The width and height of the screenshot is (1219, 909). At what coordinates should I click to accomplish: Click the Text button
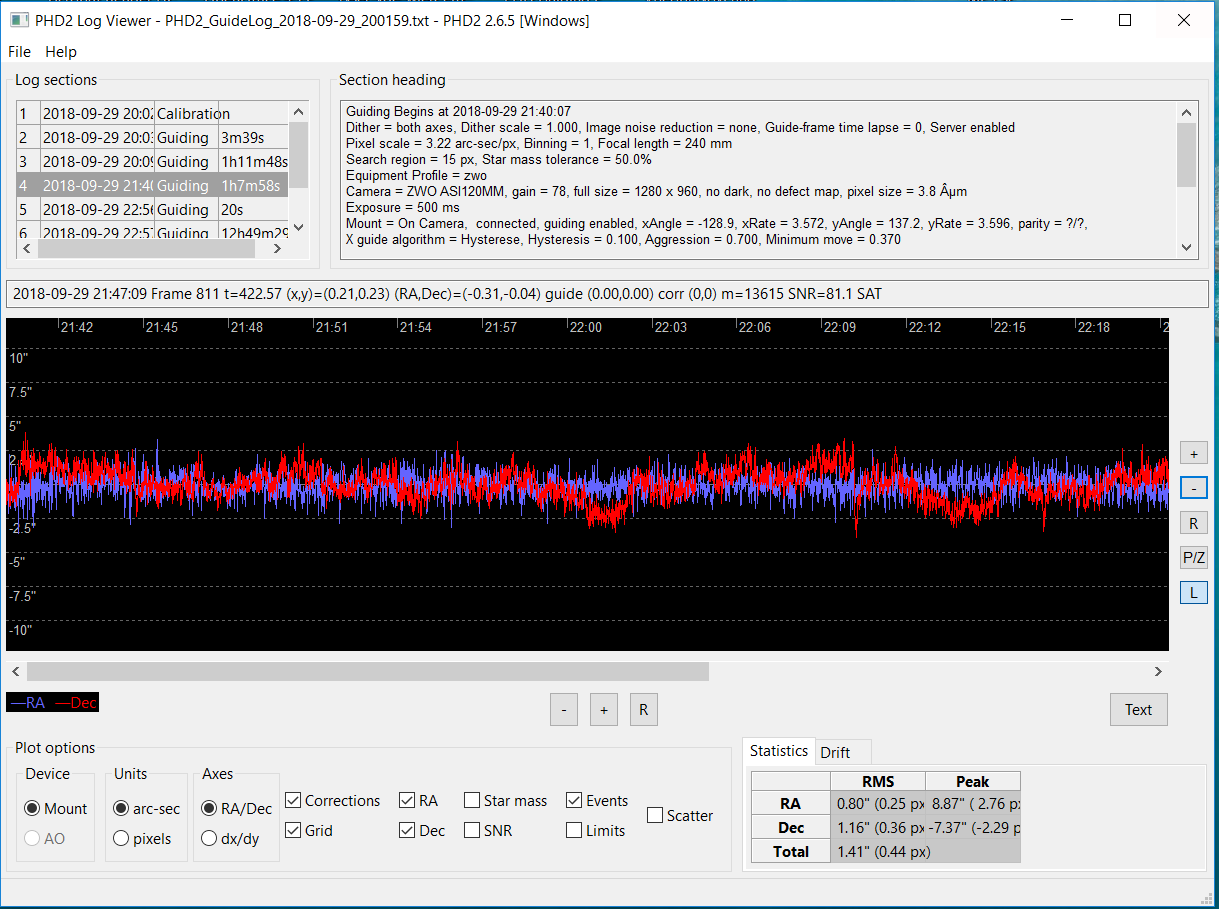pyautogui.click(x=1139, y=710)
